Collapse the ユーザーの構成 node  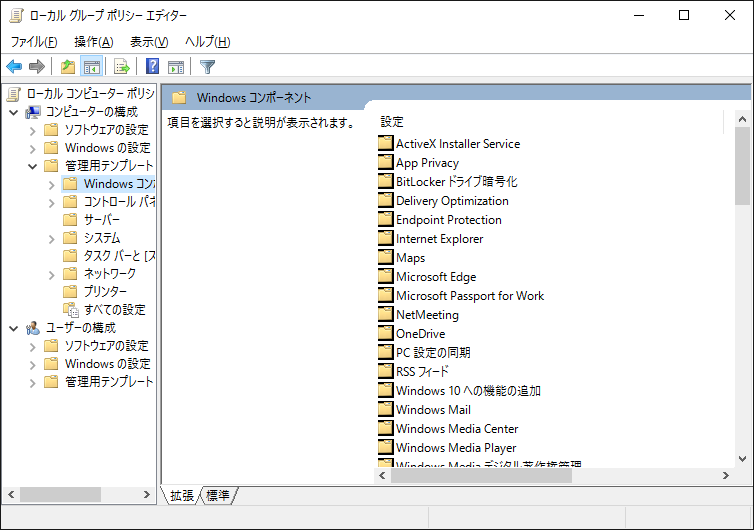[x=14, y=329]
